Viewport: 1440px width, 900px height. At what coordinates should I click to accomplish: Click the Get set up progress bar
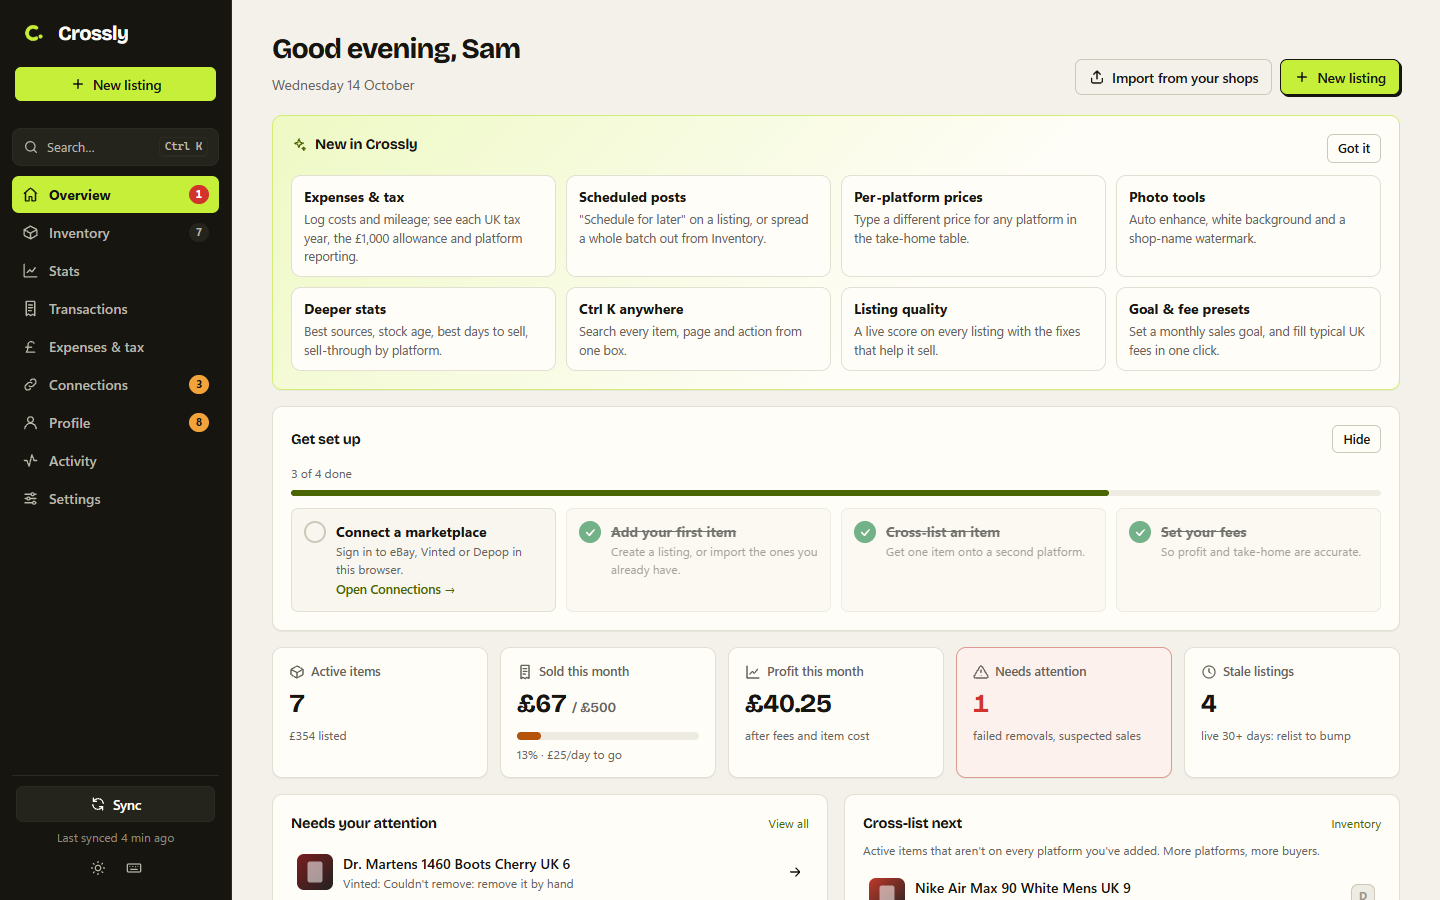pyautogui.click(x=836, y=493)
